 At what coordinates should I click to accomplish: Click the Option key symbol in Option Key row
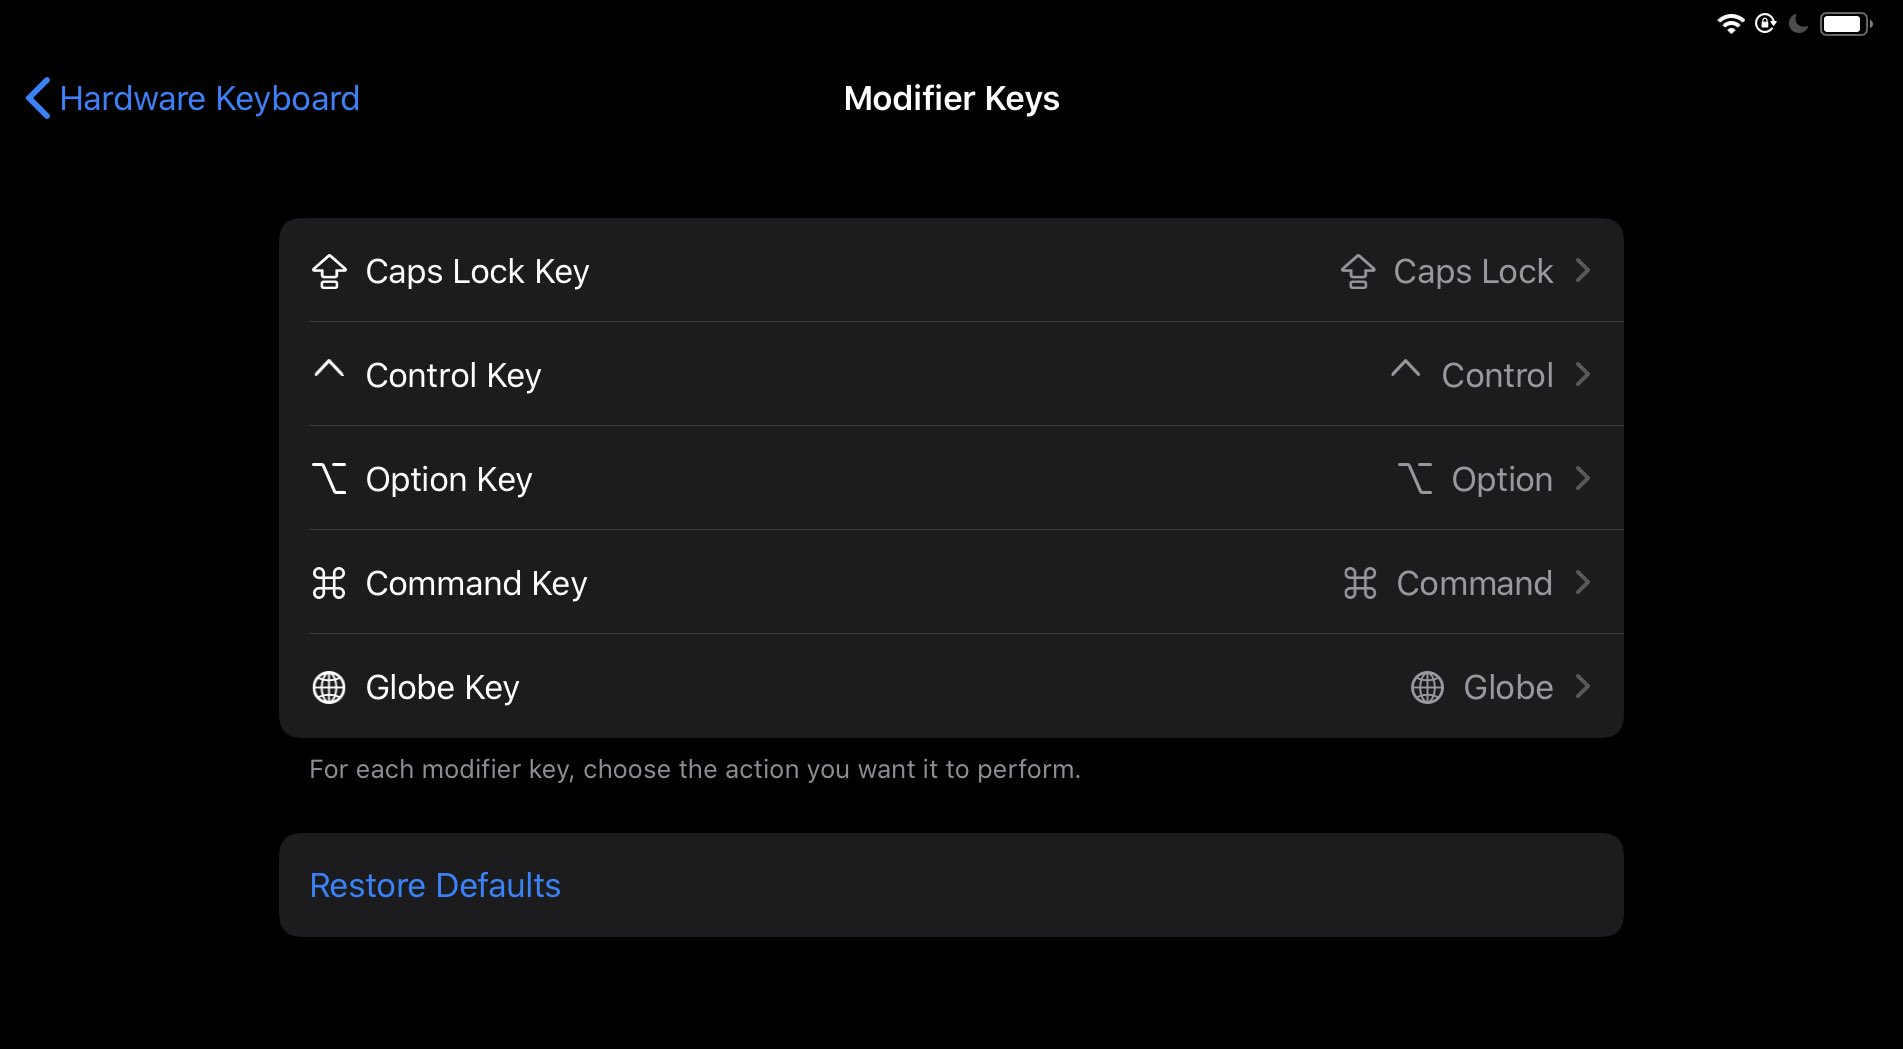coord(328,477)
